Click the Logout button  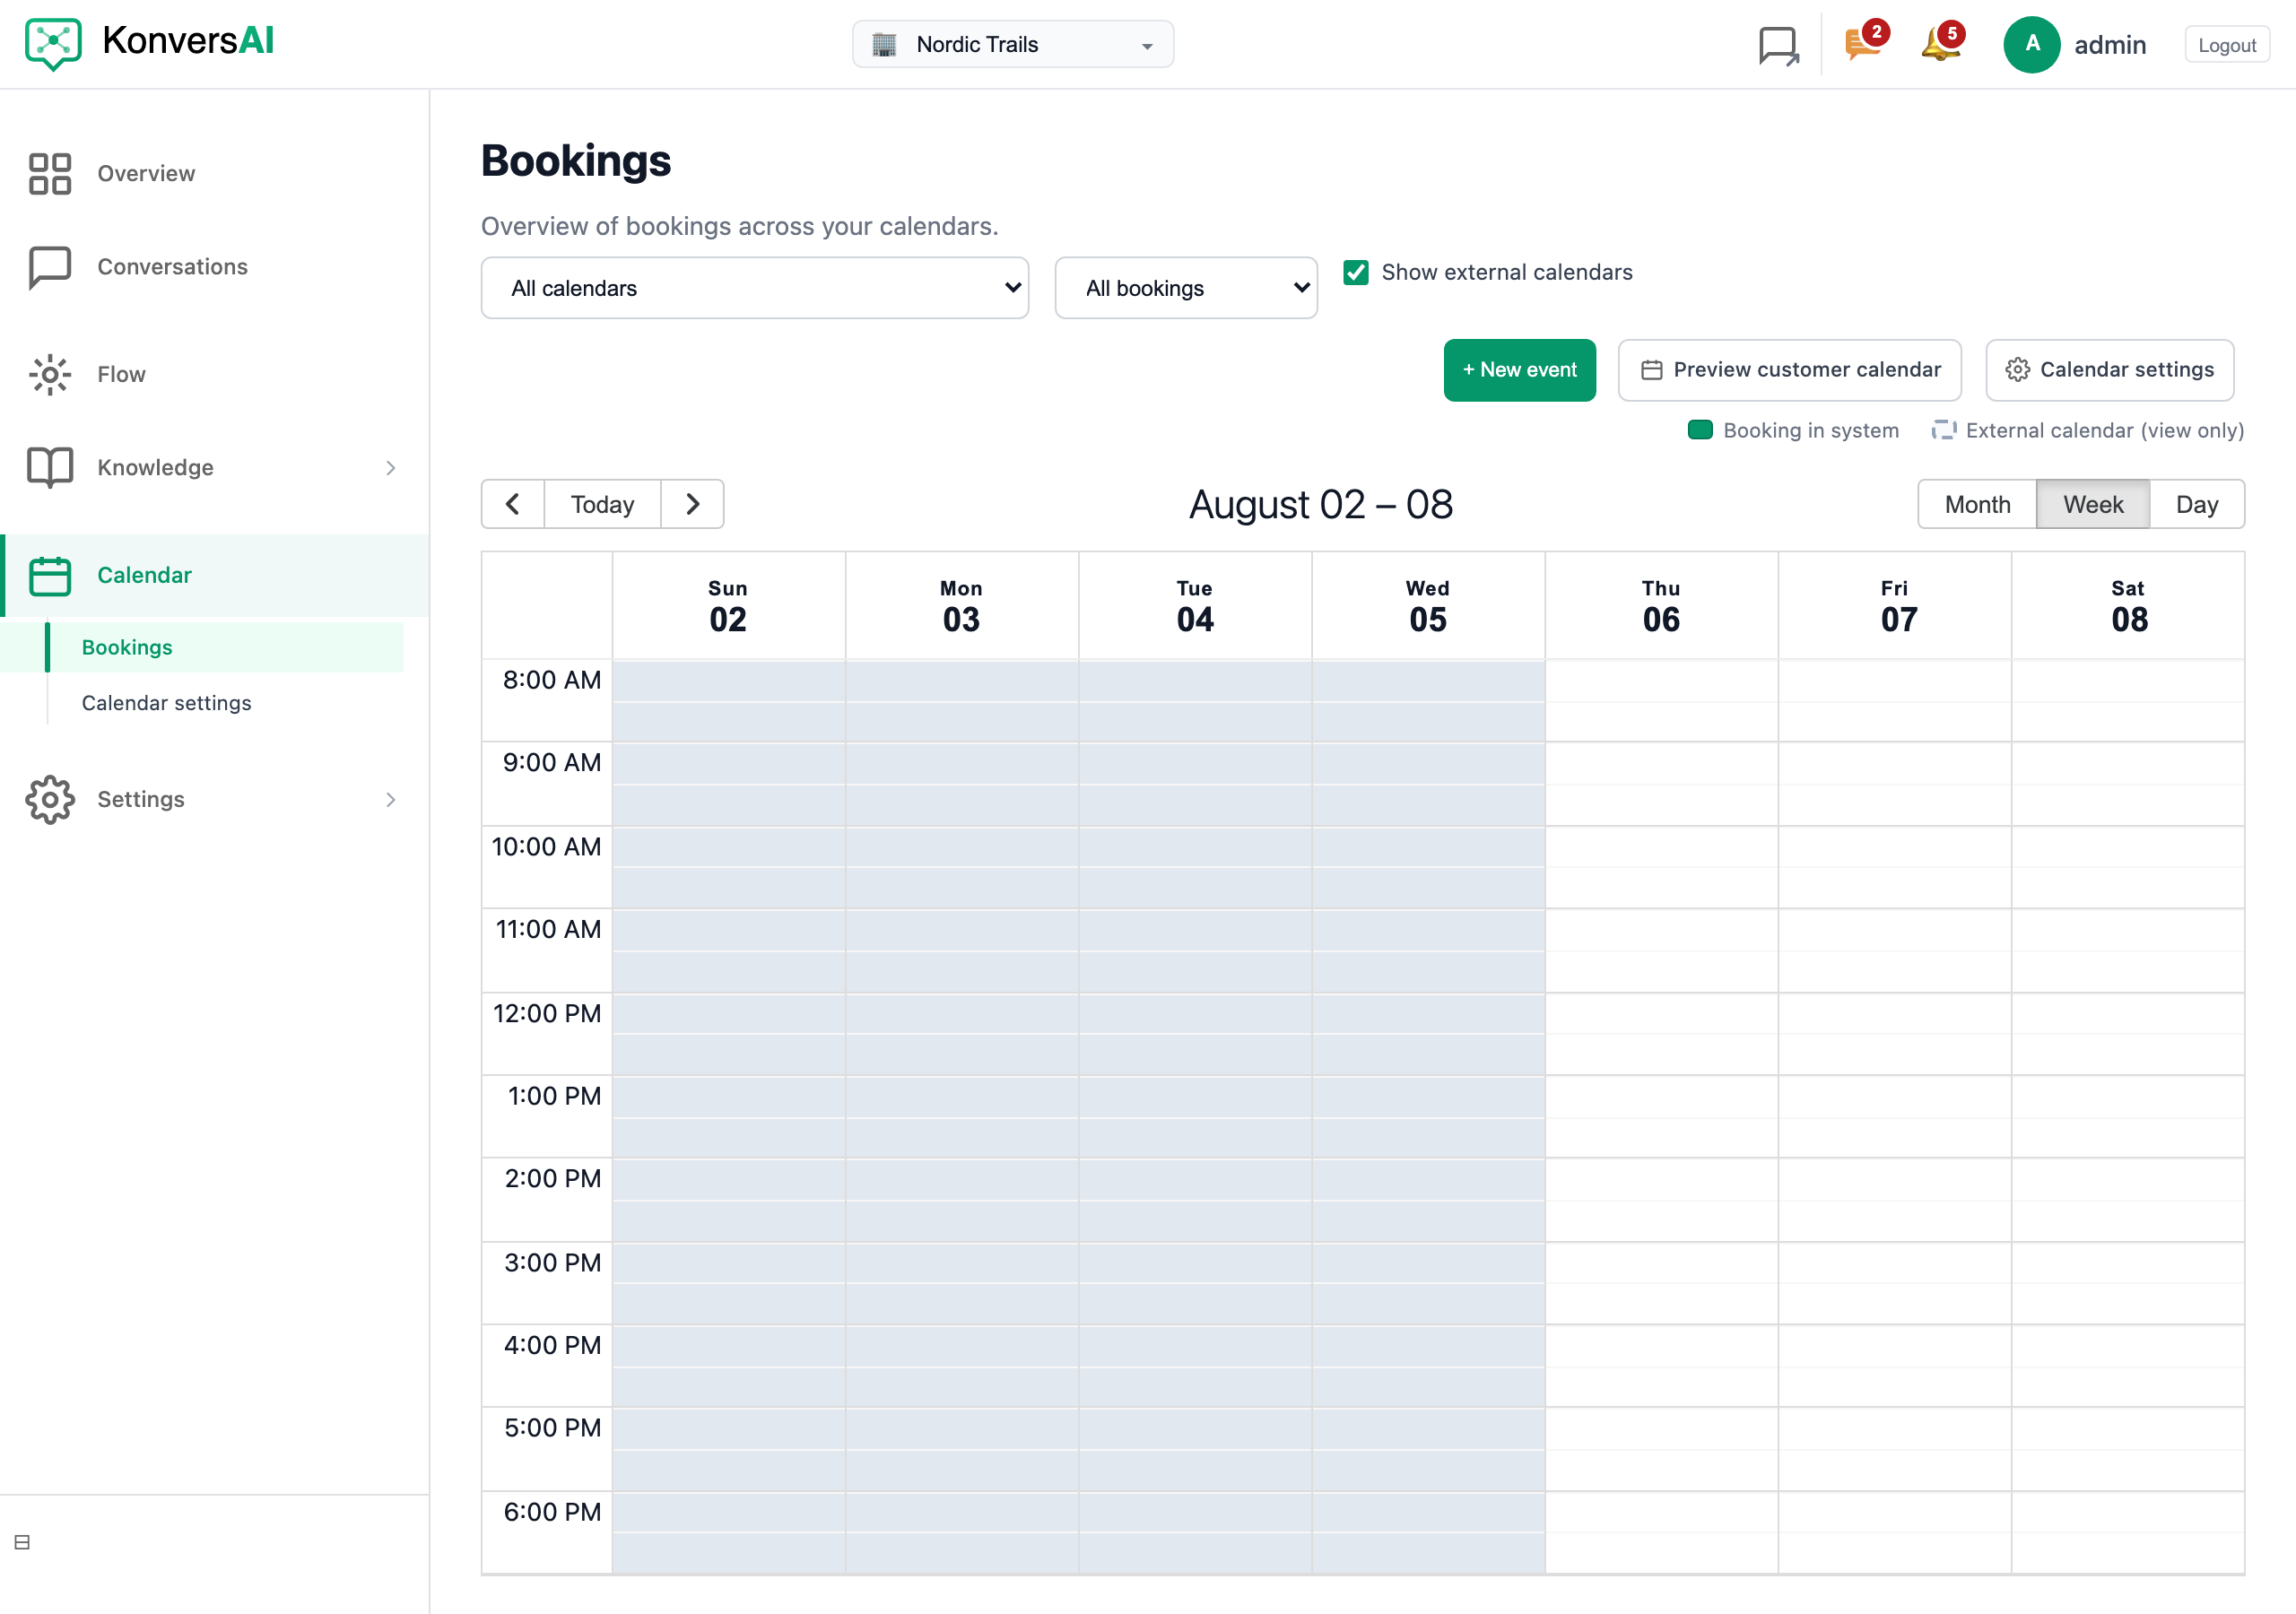tap(2227, 45)
